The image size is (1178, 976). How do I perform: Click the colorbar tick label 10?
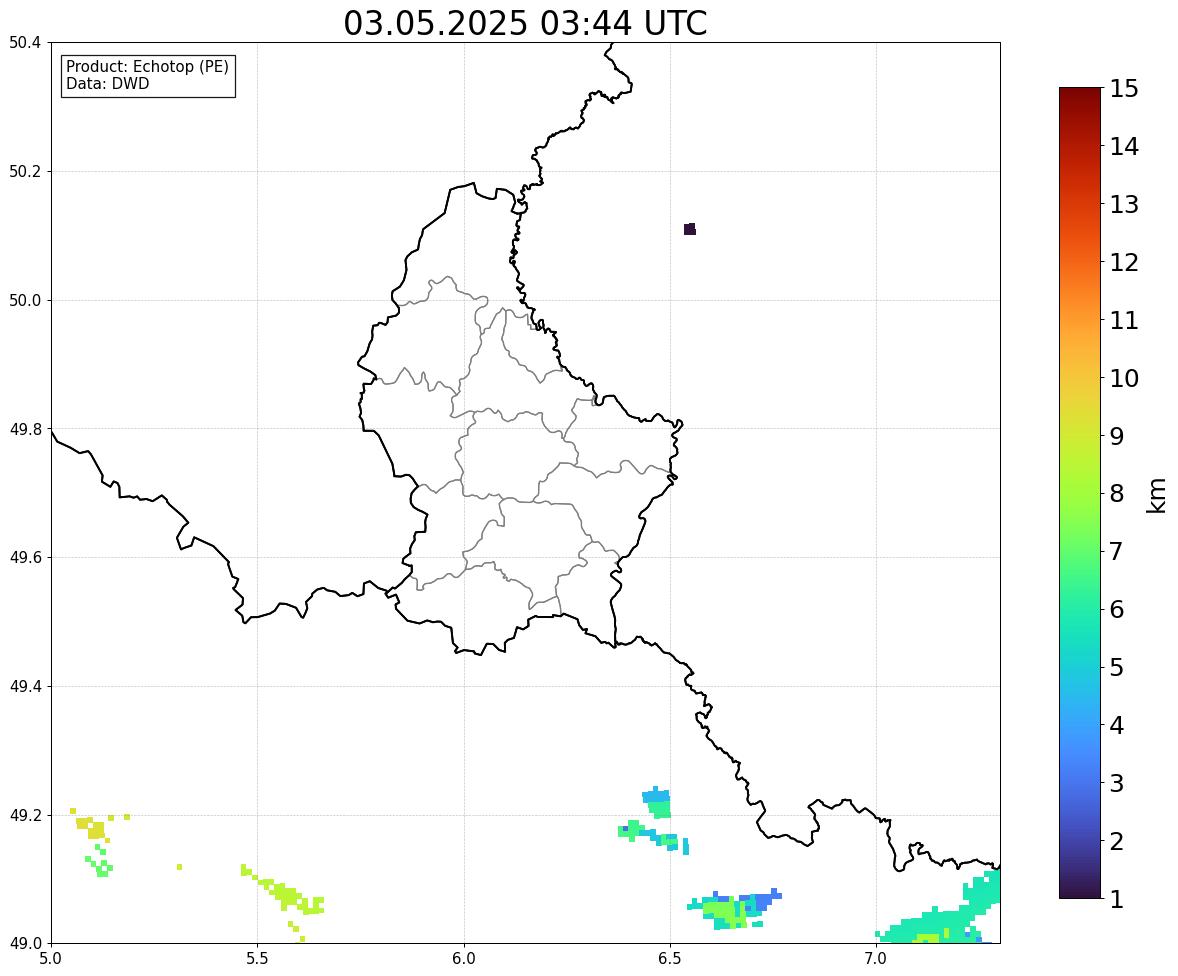(1124, 378)
